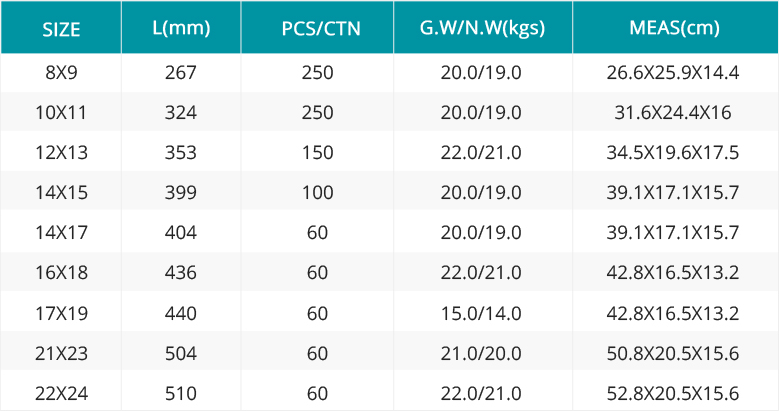Screen dimensions: 779x411
Task: Click the 353 length value
Action: coord(181,152)
